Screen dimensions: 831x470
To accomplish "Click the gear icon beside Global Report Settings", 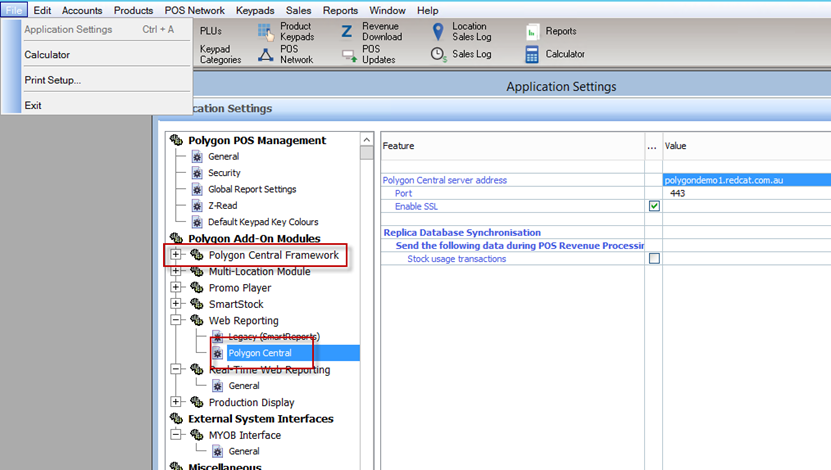I will click(x=197, y=190).
